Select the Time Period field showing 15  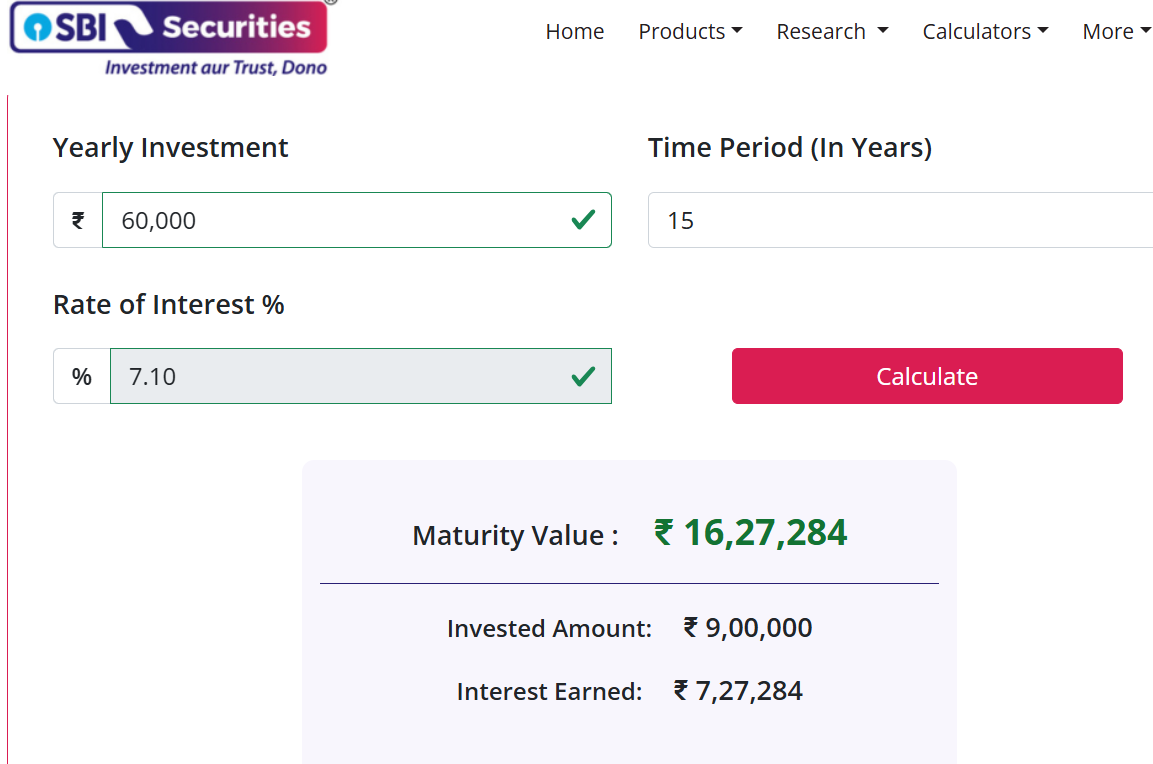[900, 220]
